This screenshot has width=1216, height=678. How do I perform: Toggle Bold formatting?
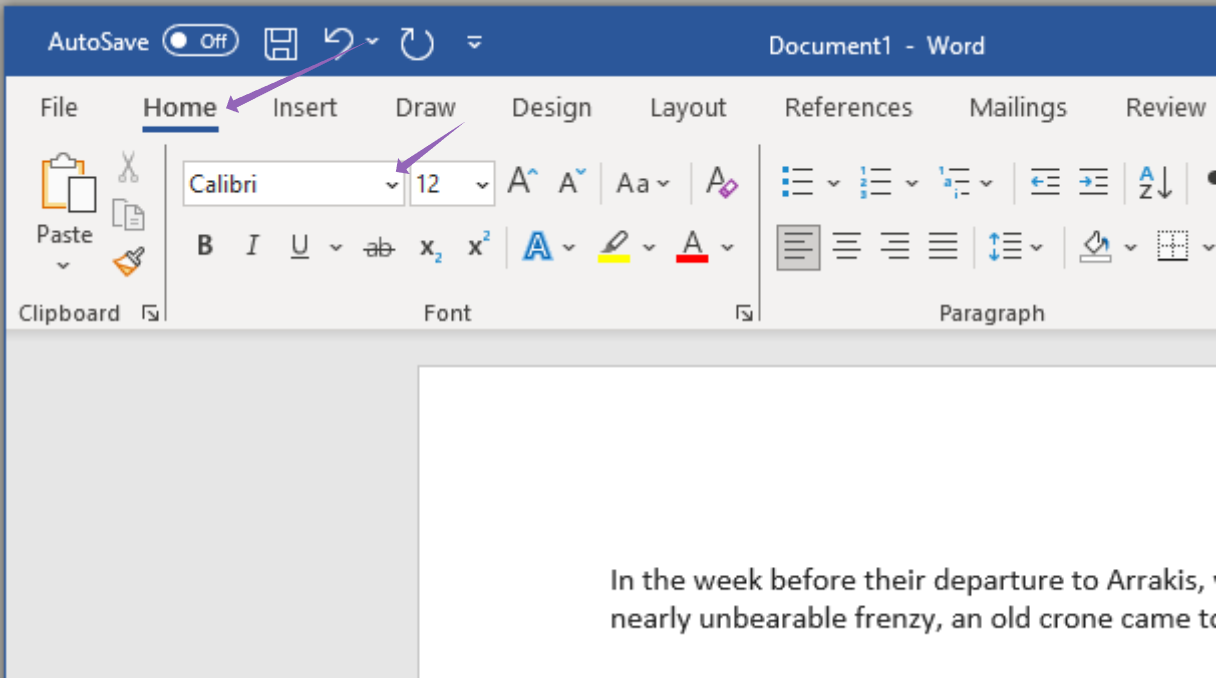pos(205,247)
